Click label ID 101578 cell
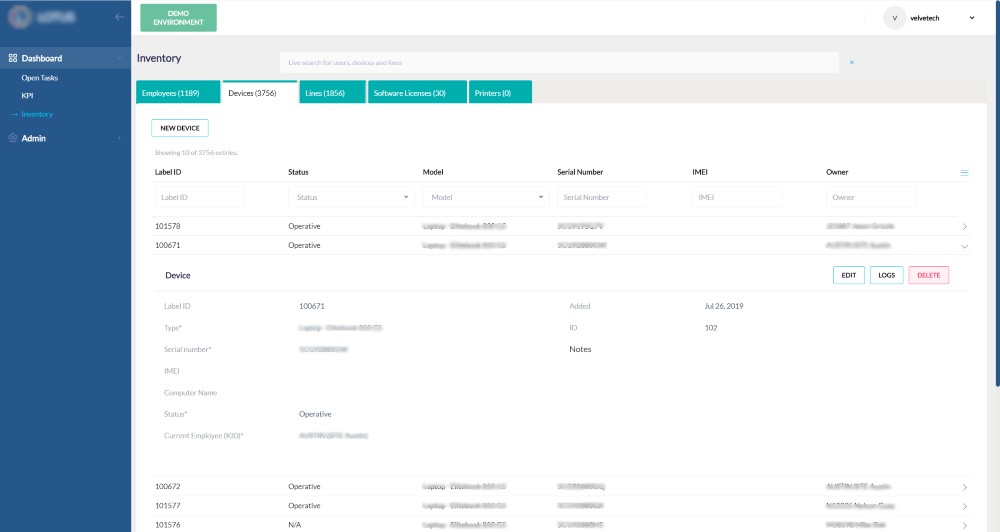Screen dimensions: 1000x532 click(x=168, y=226)
